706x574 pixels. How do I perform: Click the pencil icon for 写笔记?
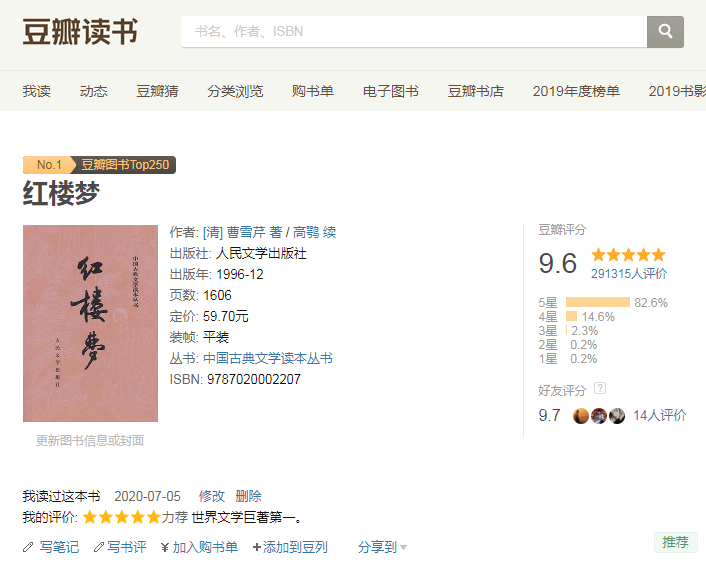(28, 547)
